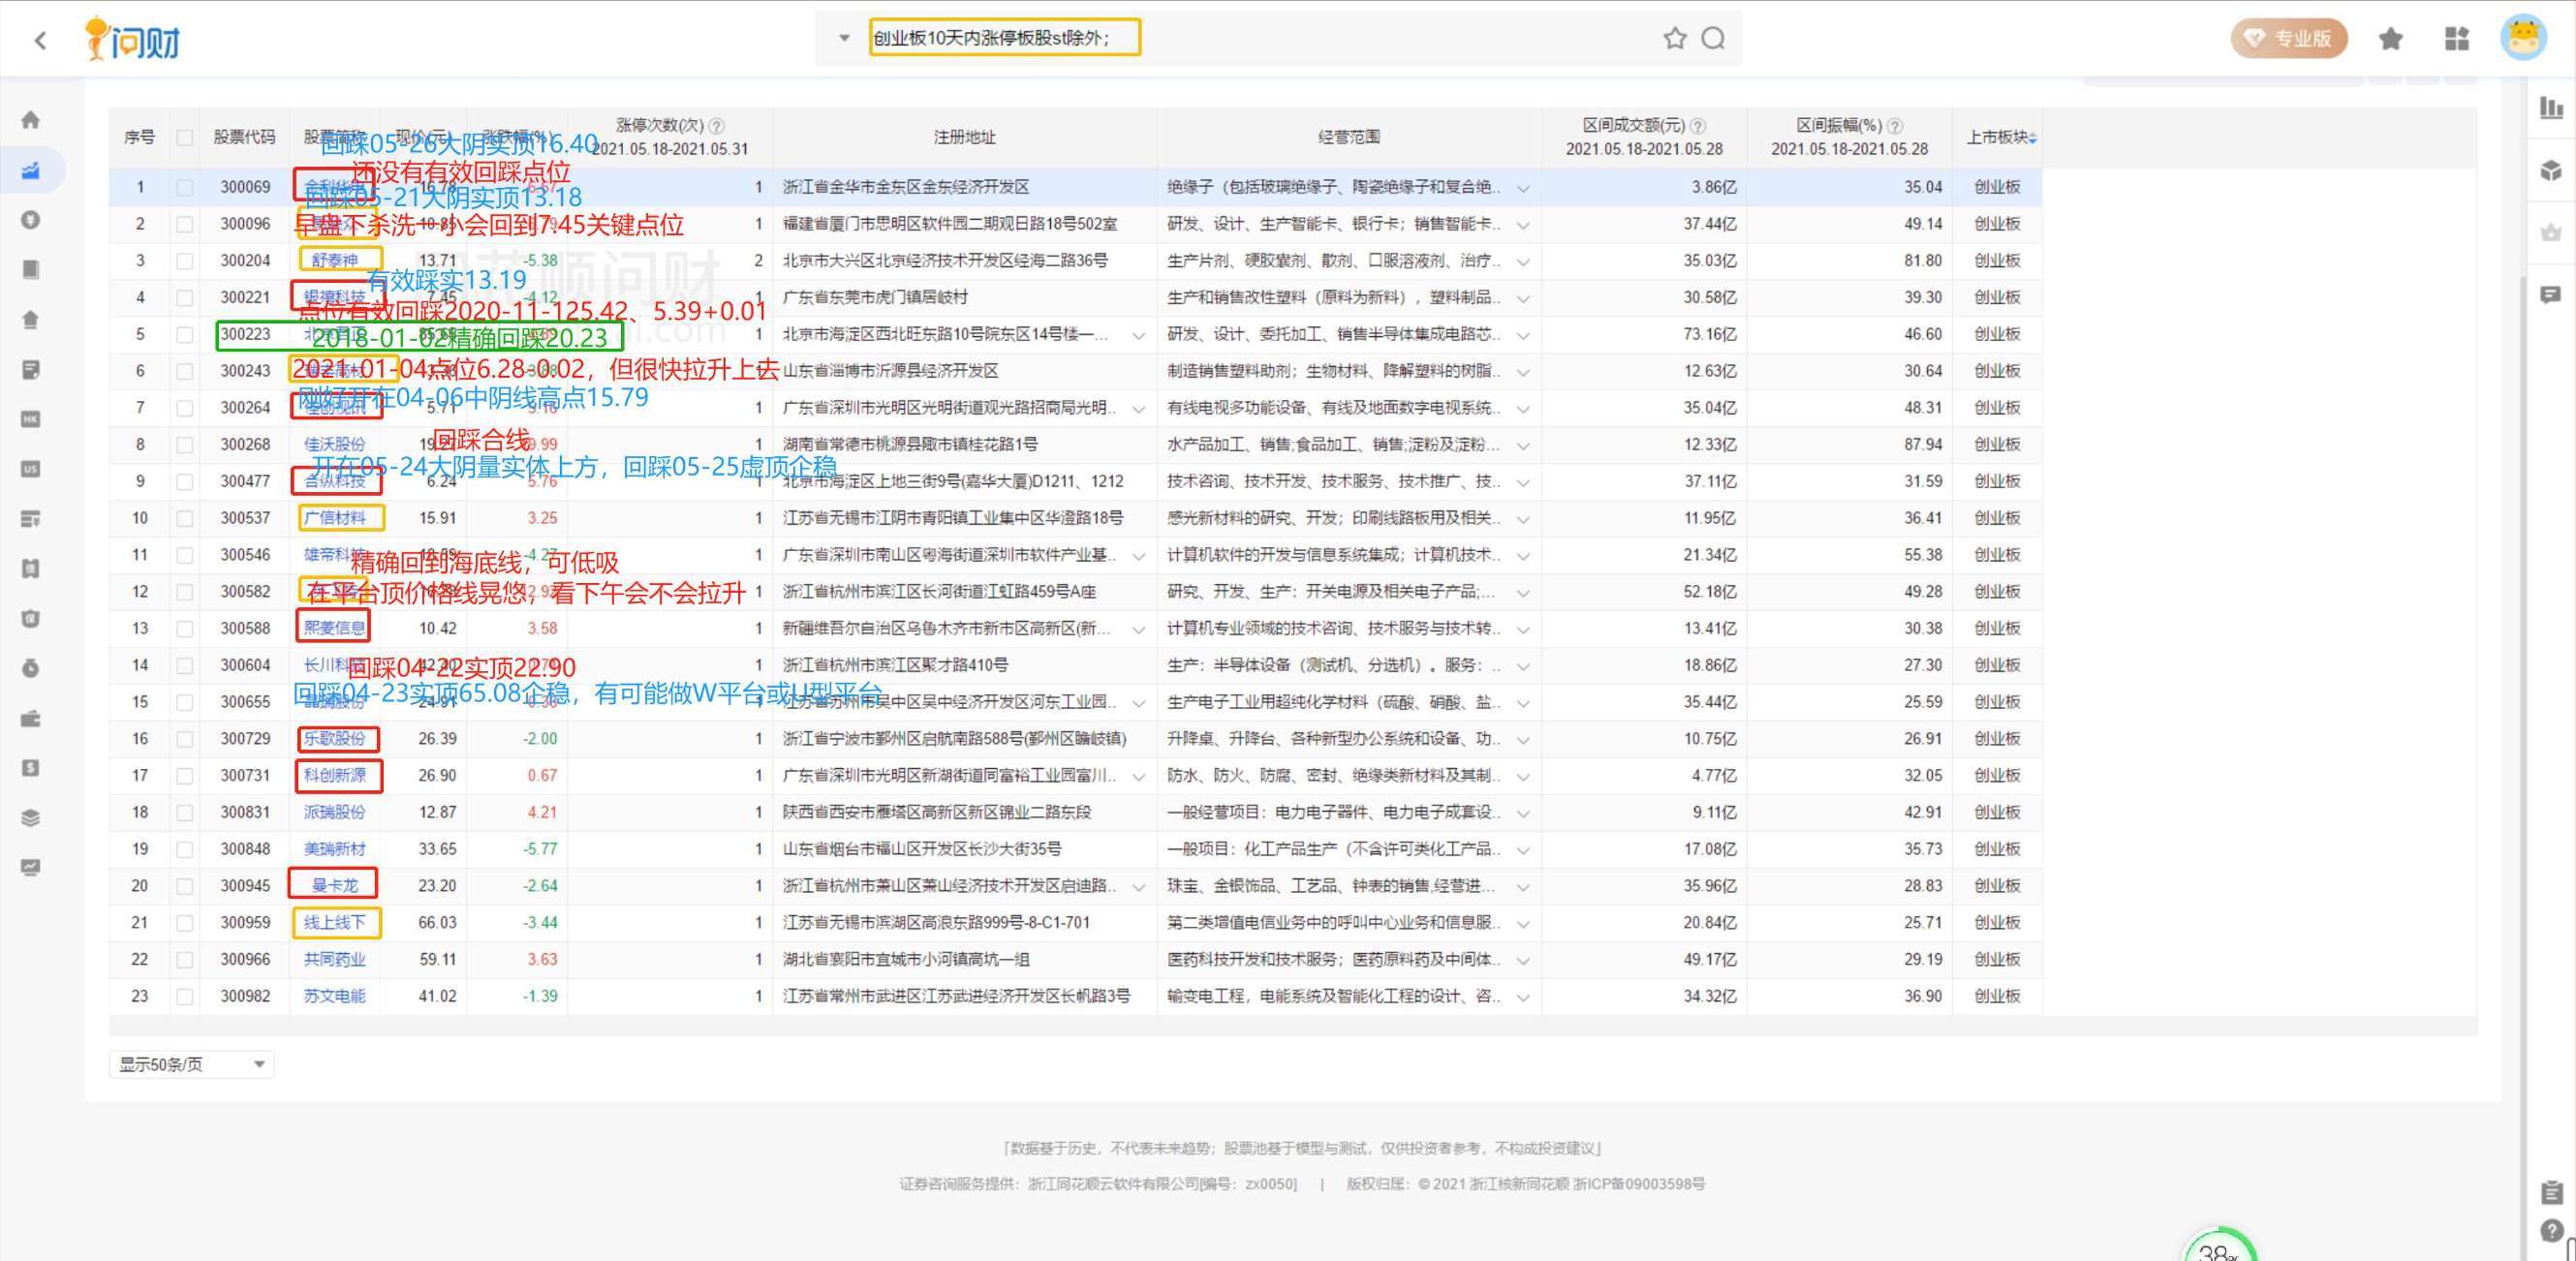The width and height of the screenshot is (2576, 1261).
Task: Go back with the left arrow icon
Action: point(40,40)
